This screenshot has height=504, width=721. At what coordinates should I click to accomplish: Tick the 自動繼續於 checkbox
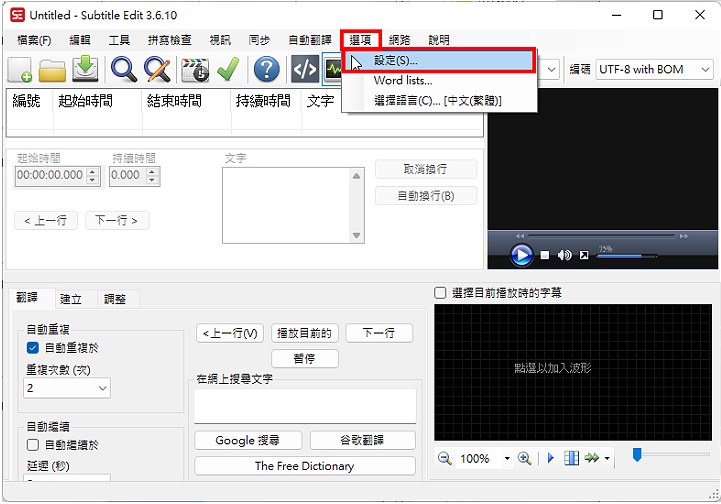pos(33,445)
